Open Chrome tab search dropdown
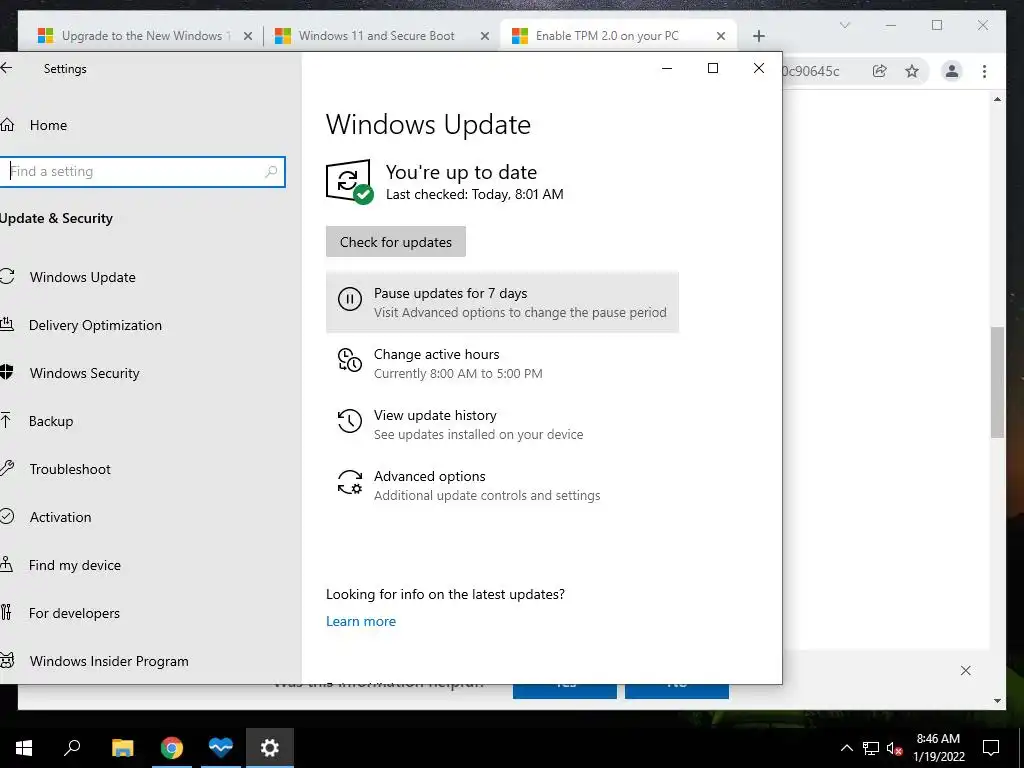 click(x=844, y=25)
